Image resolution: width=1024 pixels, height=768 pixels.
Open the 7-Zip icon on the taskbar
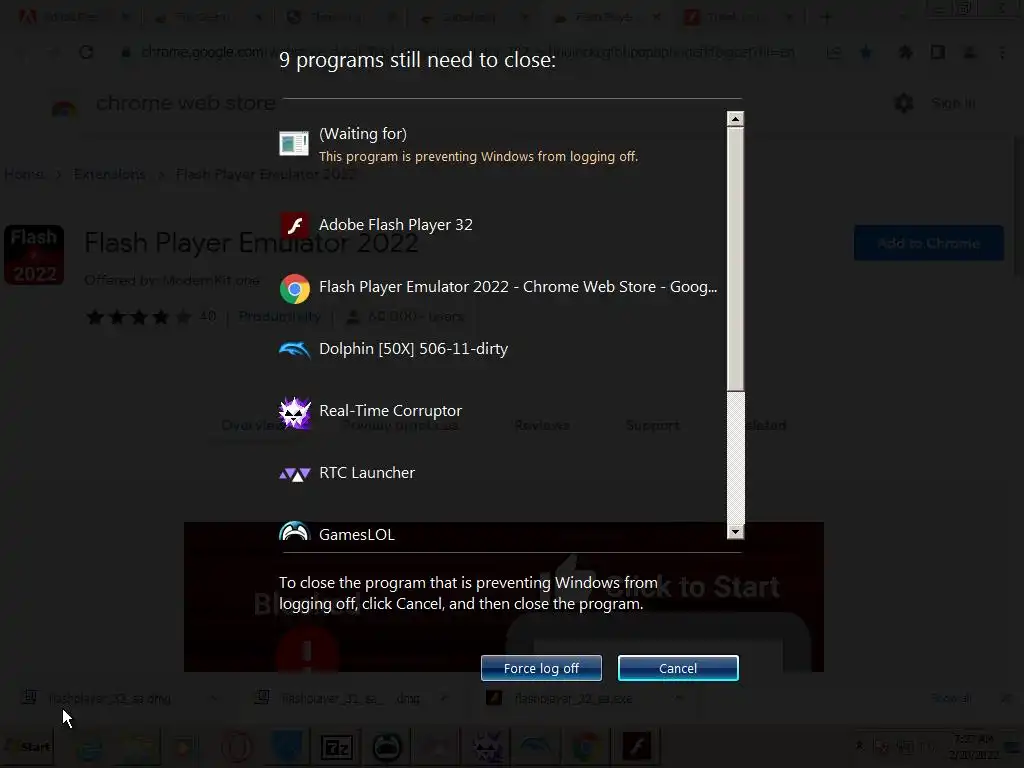tap(337, 747)
